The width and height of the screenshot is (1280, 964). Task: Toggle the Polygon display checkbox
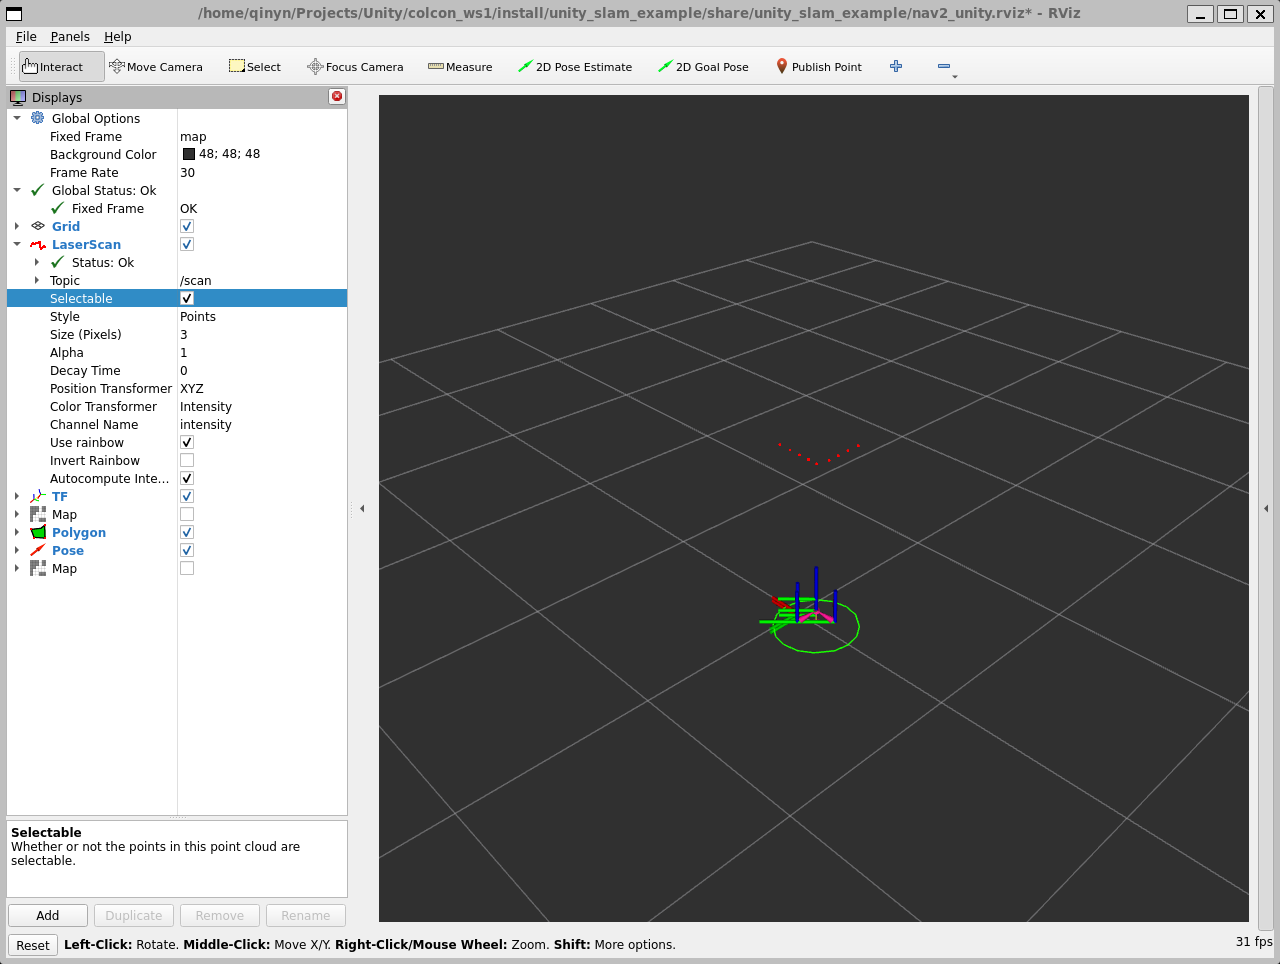187,532
